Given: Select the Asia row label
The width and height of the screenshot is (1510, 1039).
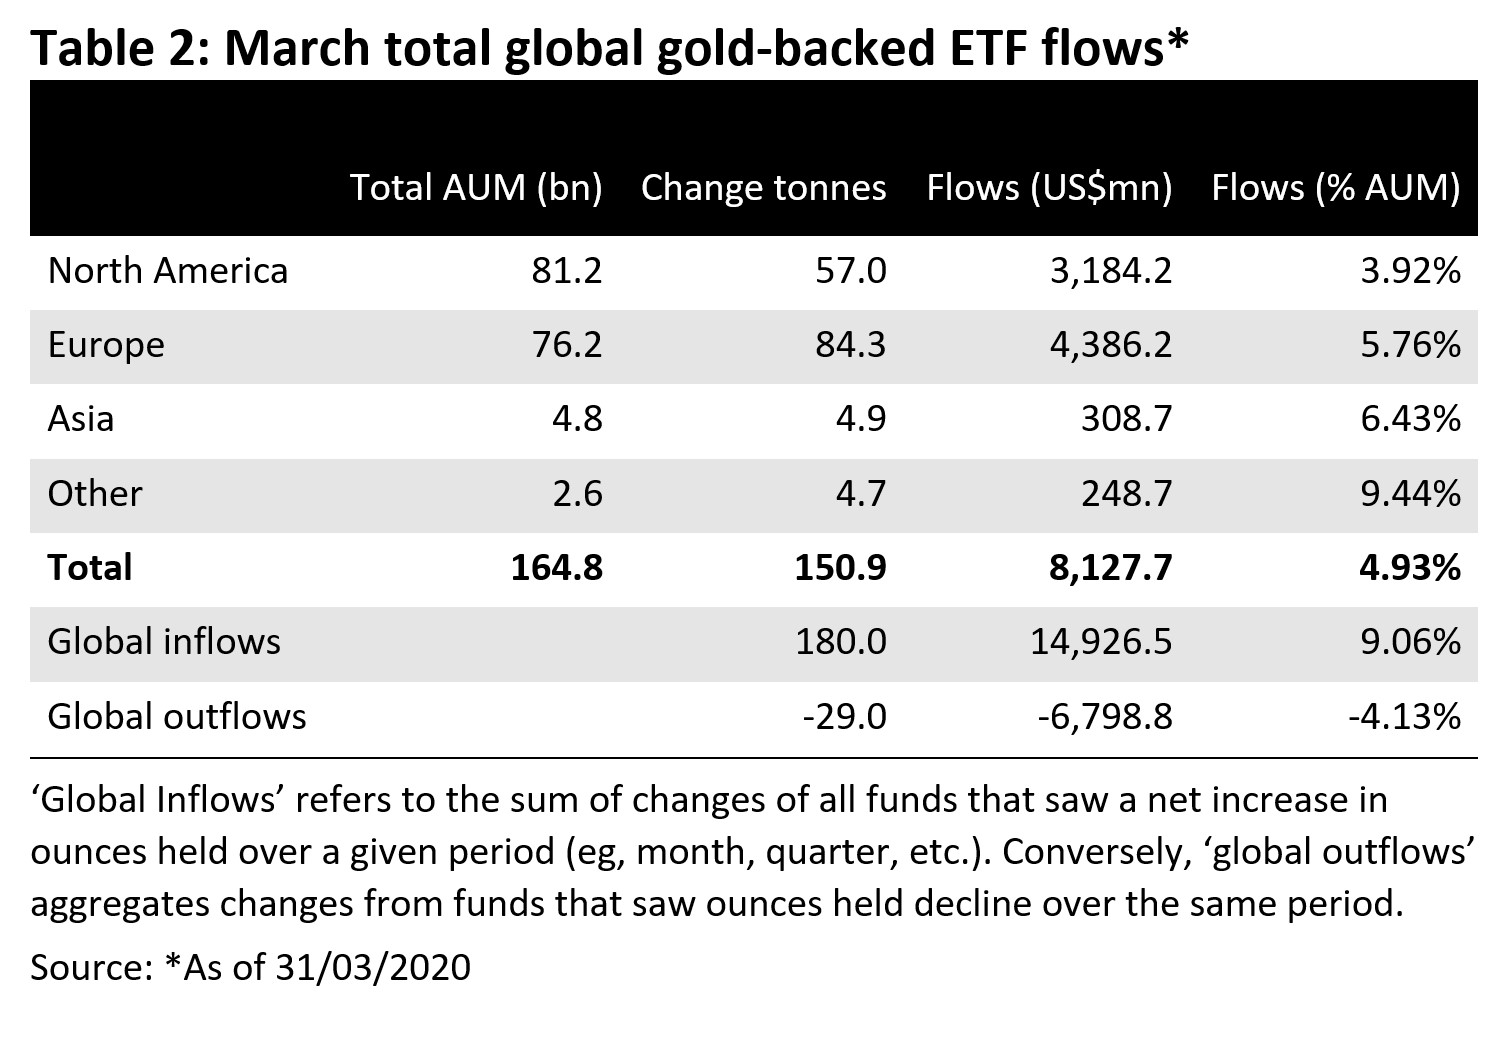Looking at the screenshot, I should click(81, 418).
